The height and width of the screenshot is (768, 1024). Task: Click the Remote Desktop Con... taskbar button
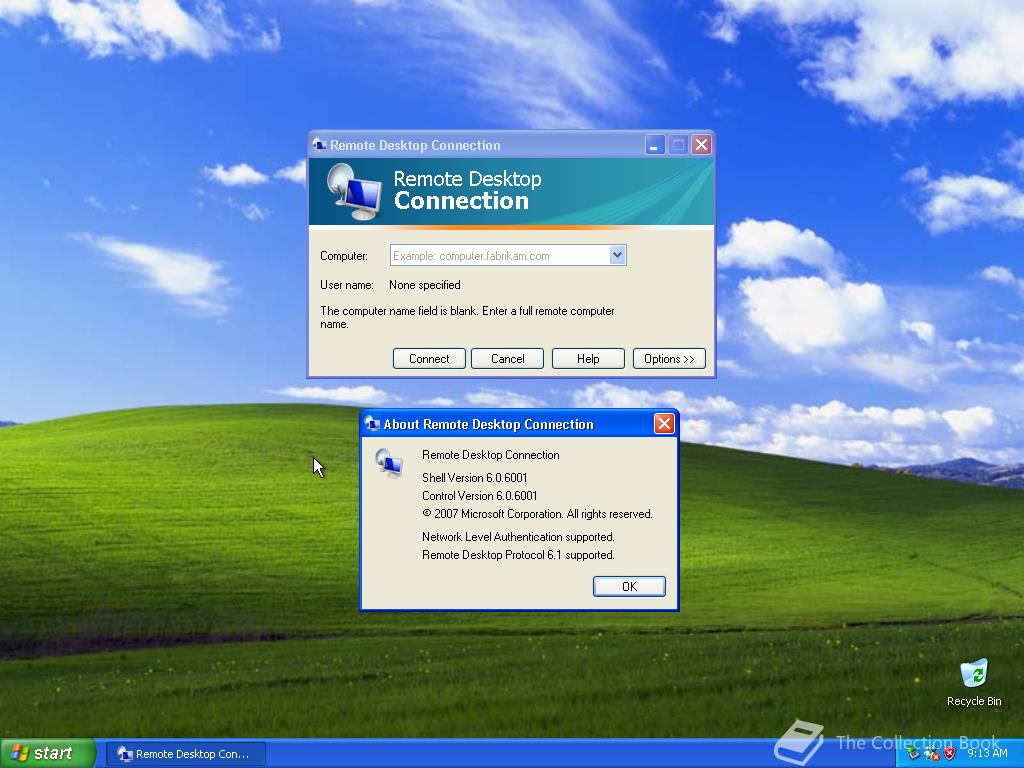point(185,754)
